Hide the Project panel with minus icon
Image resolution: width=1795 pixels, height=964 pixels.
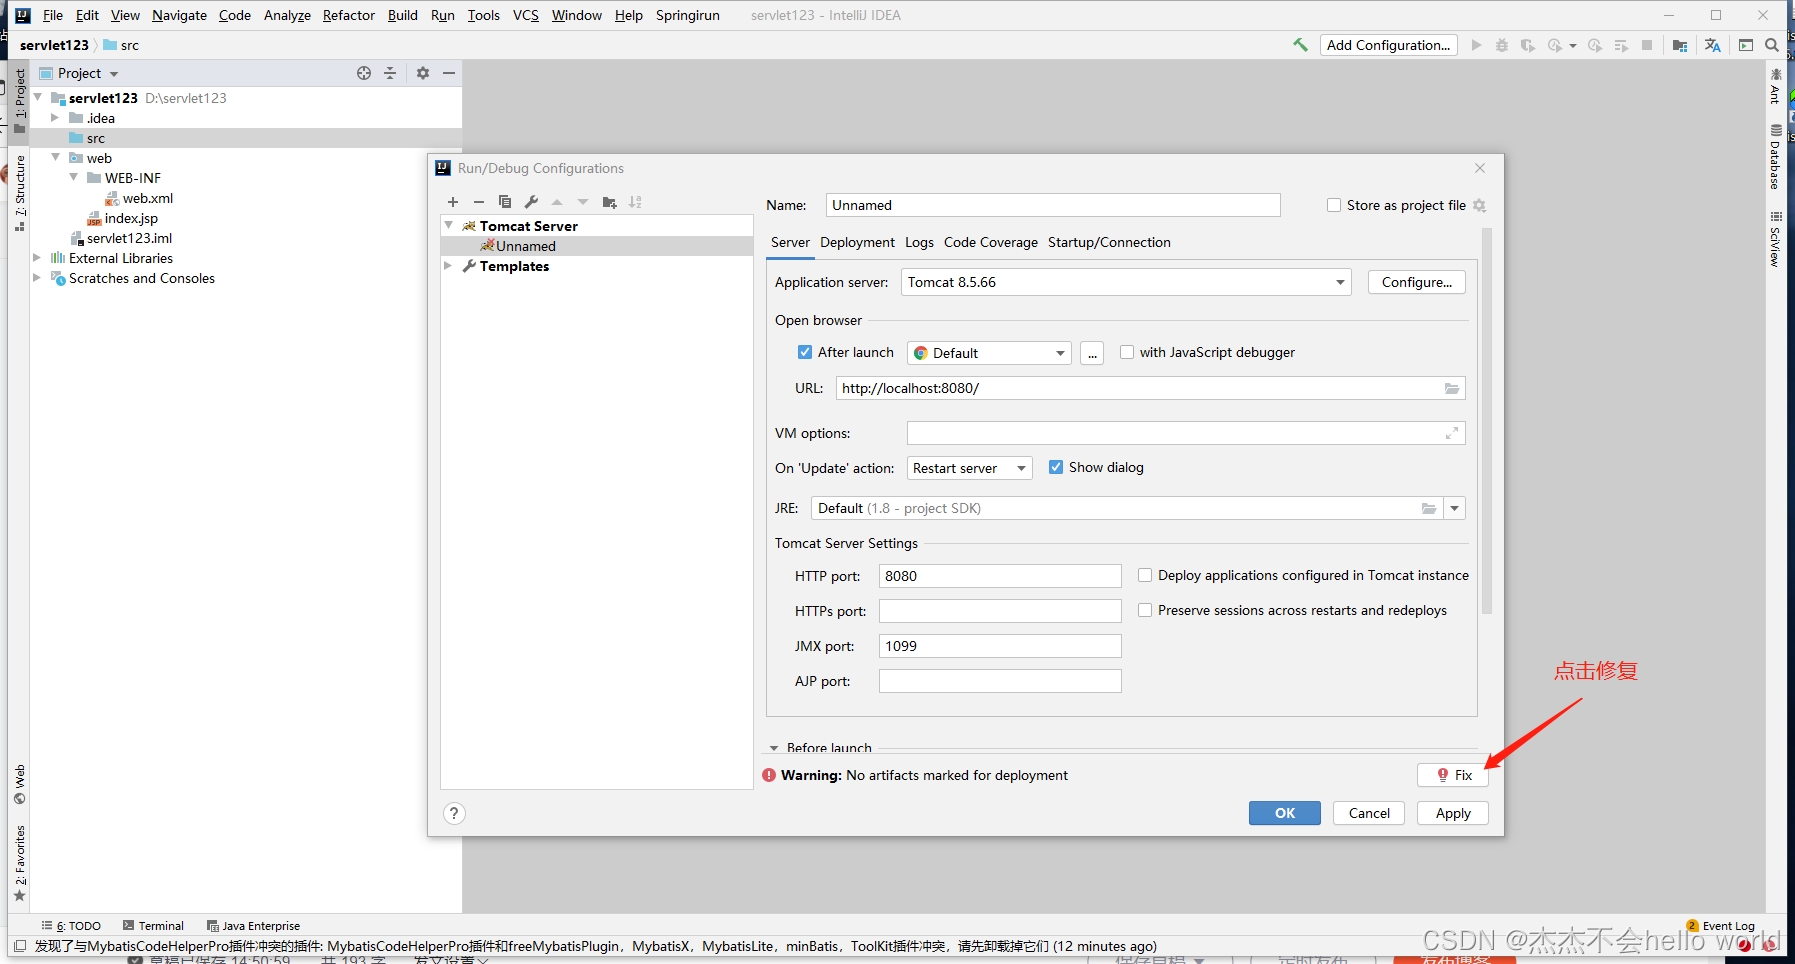[449, 73]
